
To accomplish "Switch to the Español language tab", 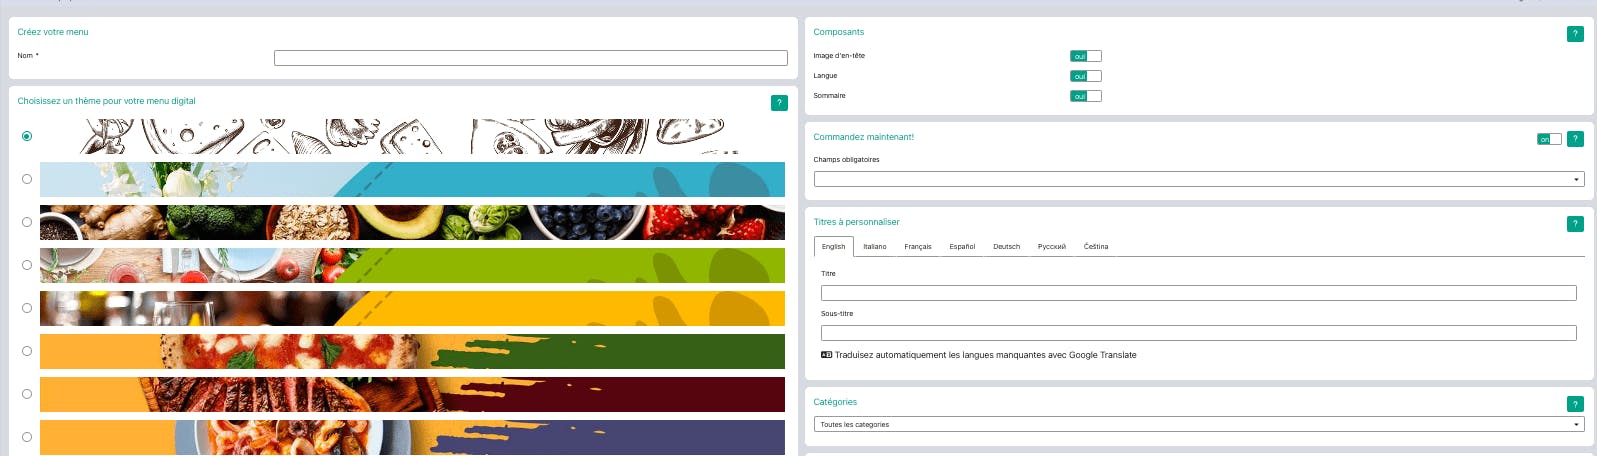I will (962, 246).
